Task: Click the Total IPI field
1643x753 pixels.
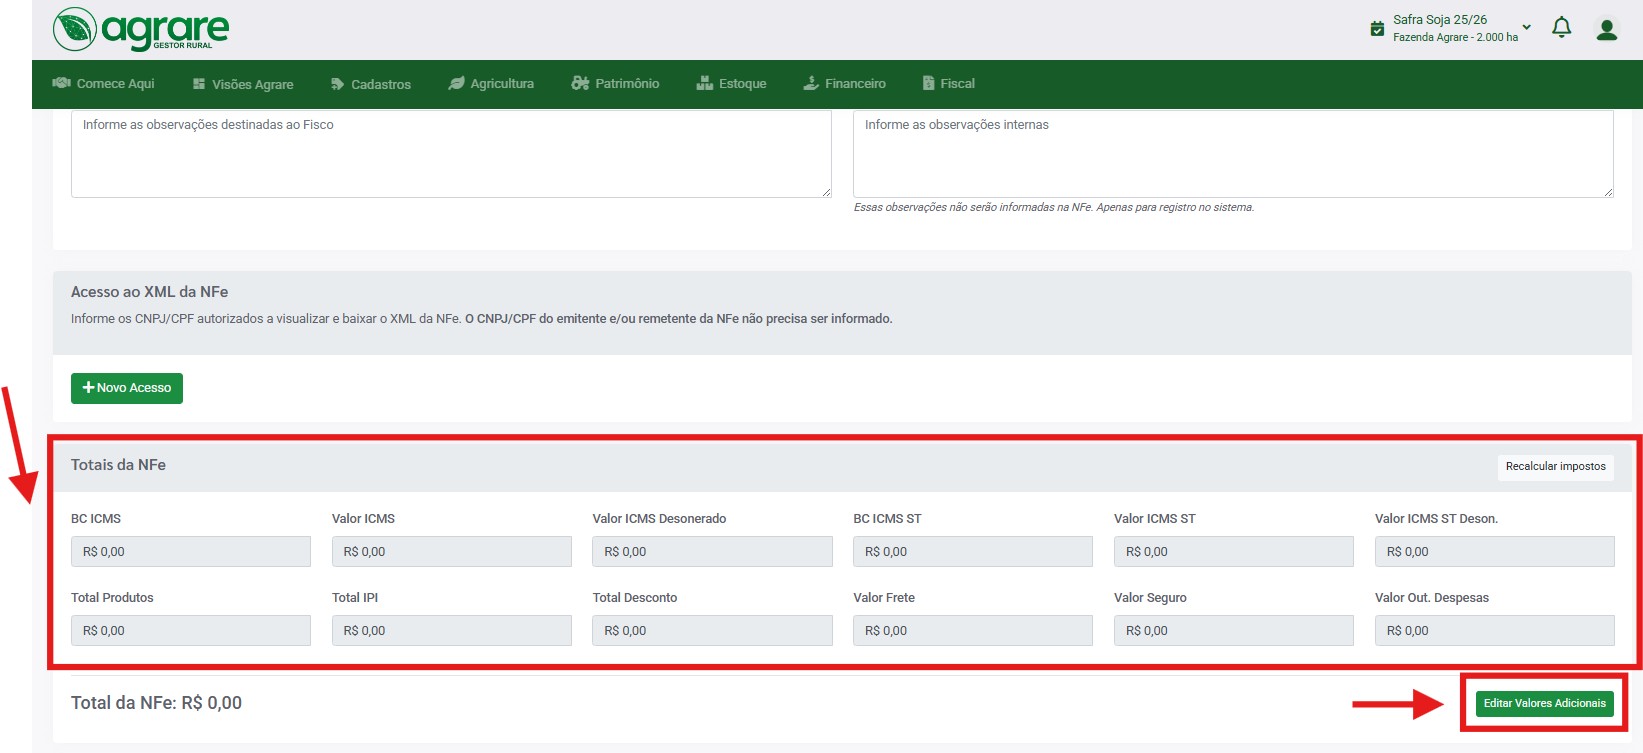Action: tap(452, 631)
